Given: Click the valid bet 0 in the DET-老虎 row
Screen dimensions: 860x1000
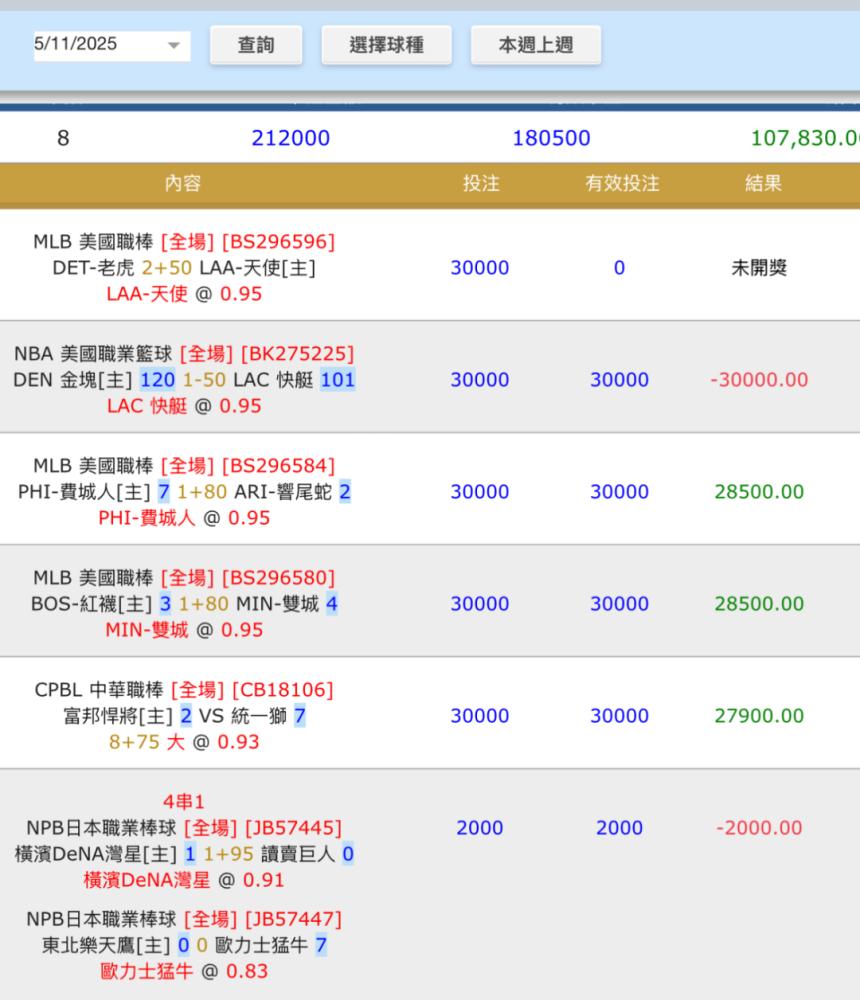Looking at the screenshot, I should click(x=619, y=268).
